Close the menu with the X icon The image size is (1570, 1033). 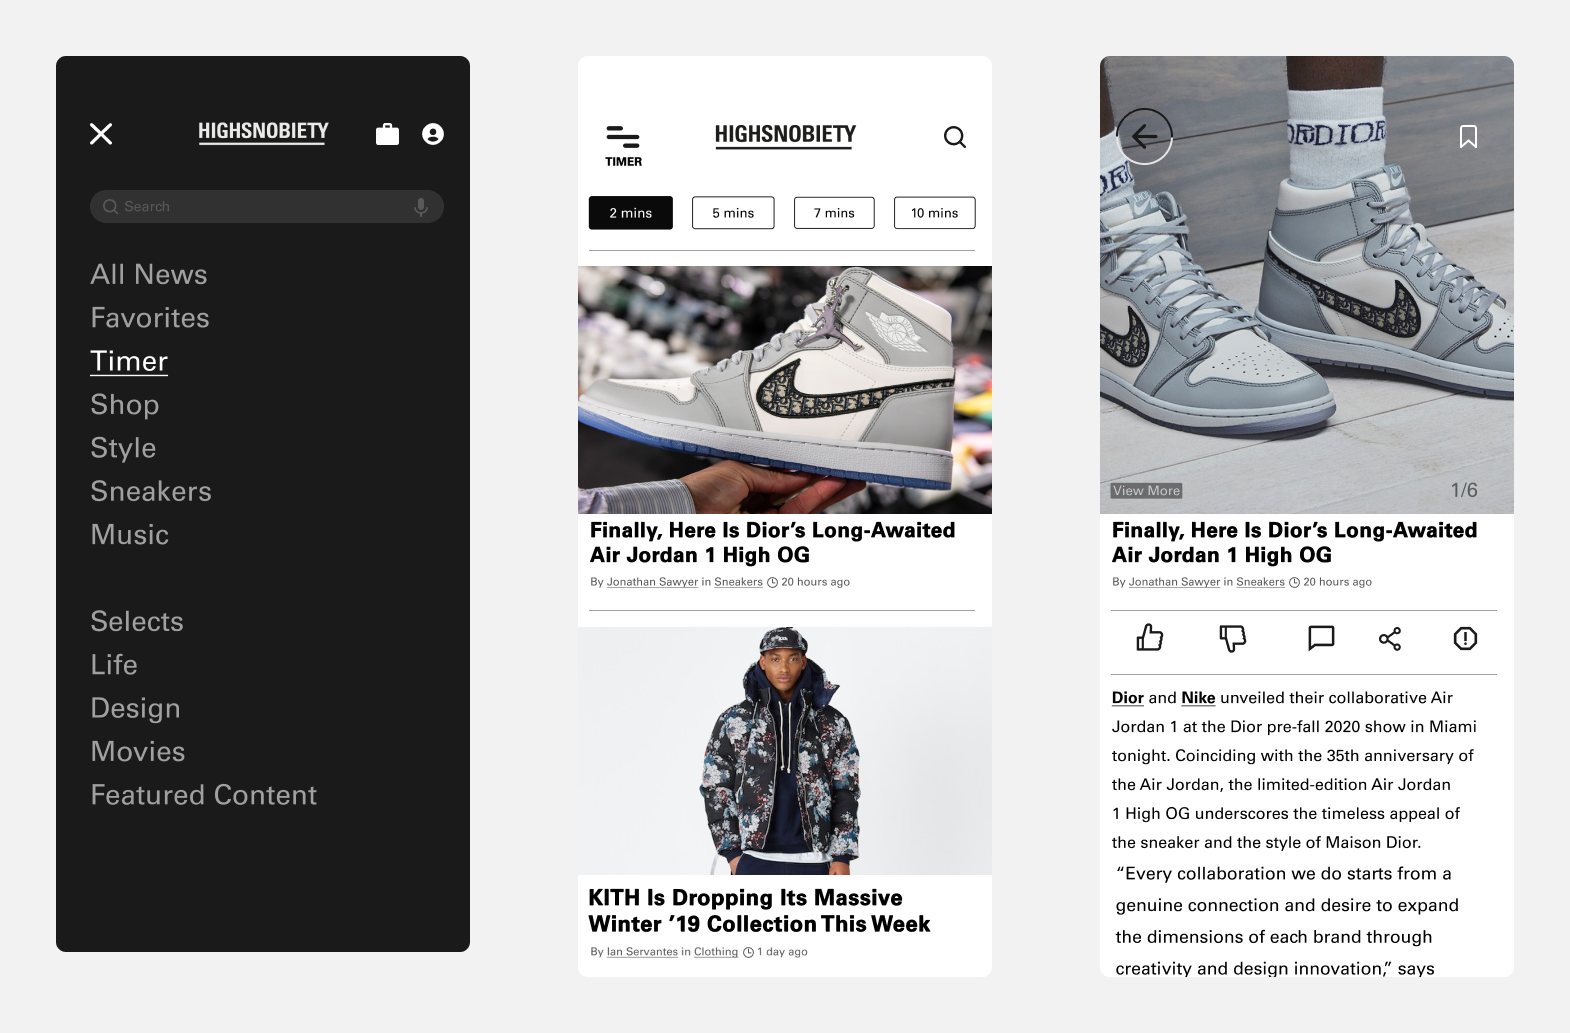pyautogui.click(x=101, y=134)
